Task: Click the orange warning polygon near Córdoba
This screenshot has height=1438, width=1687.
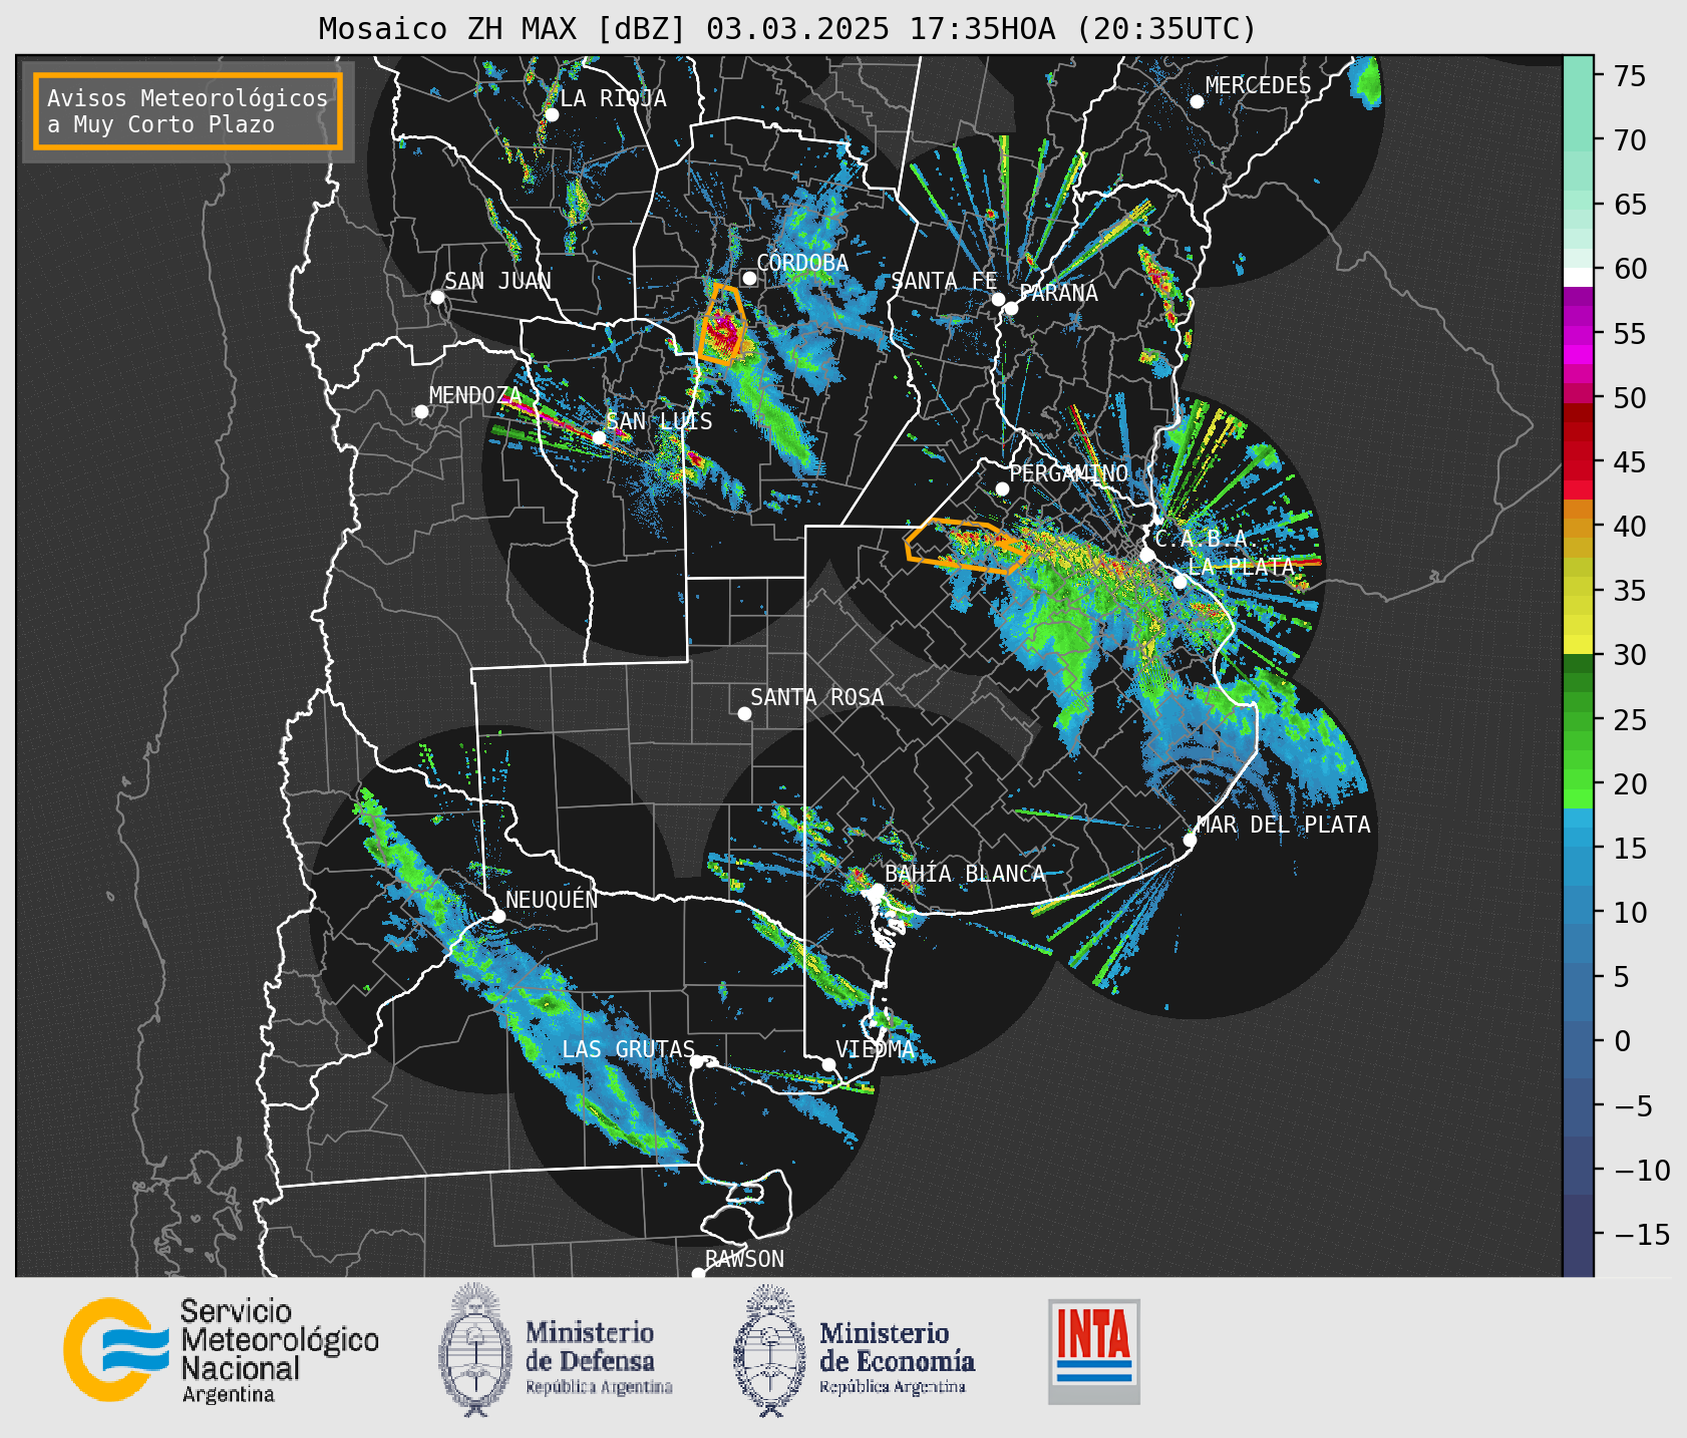Action: pos(722,324)
